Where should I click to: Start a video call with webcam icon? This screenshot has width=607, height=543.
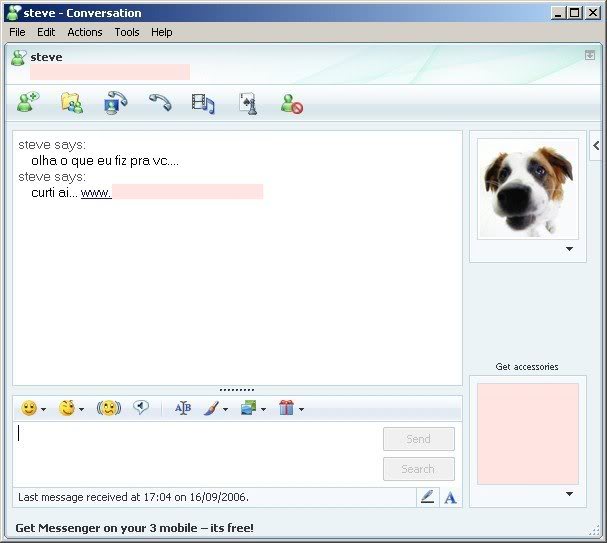[x=115, y=103]
